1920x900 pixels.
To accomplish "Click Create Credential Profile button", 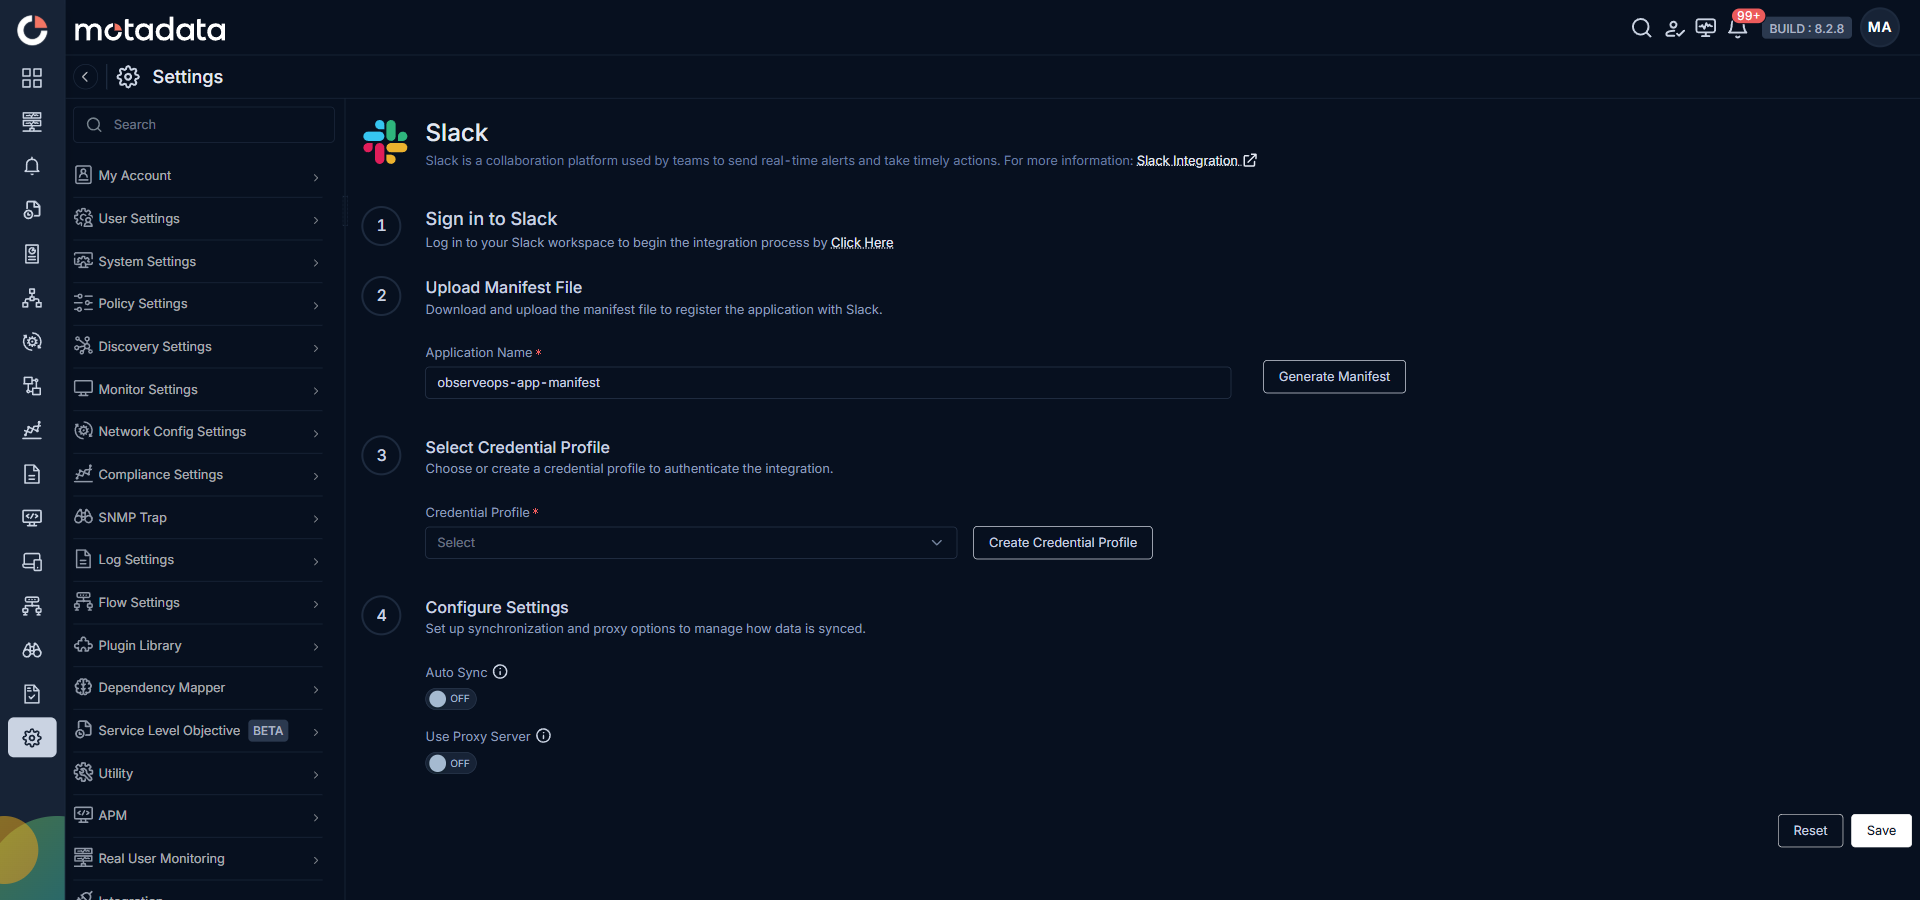I will [x=1063, y=543].
